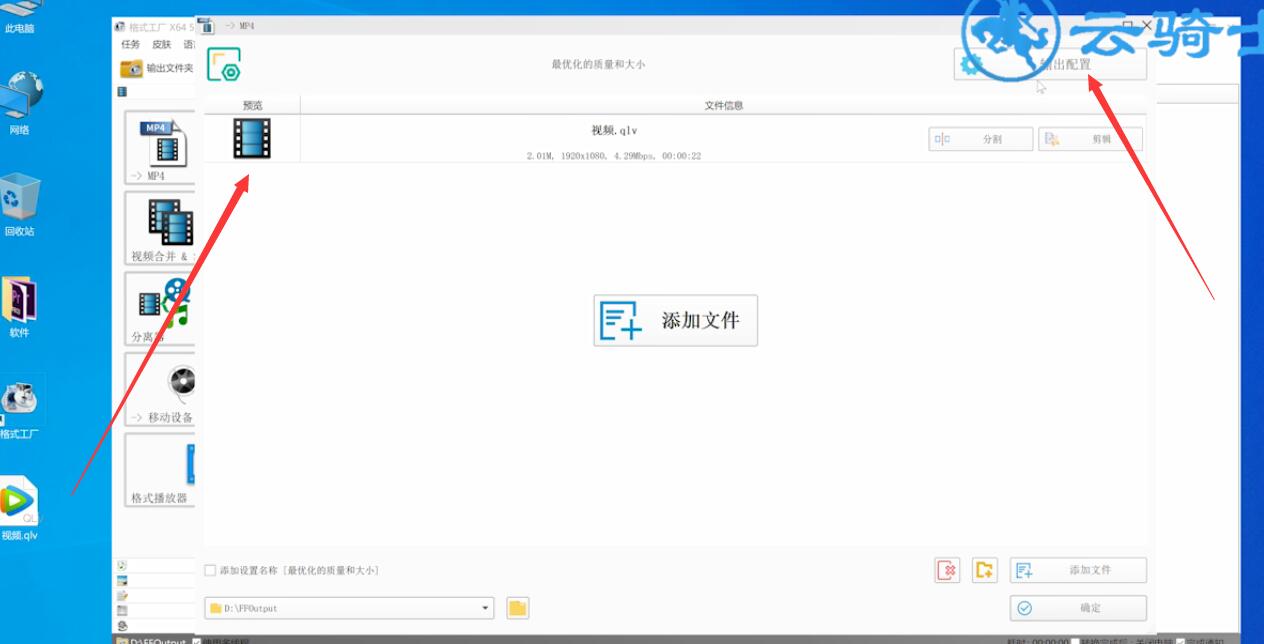Confirm with the 确定 button
Image resolution: width=1264 pixels, height=644 pixels.
1078,608
